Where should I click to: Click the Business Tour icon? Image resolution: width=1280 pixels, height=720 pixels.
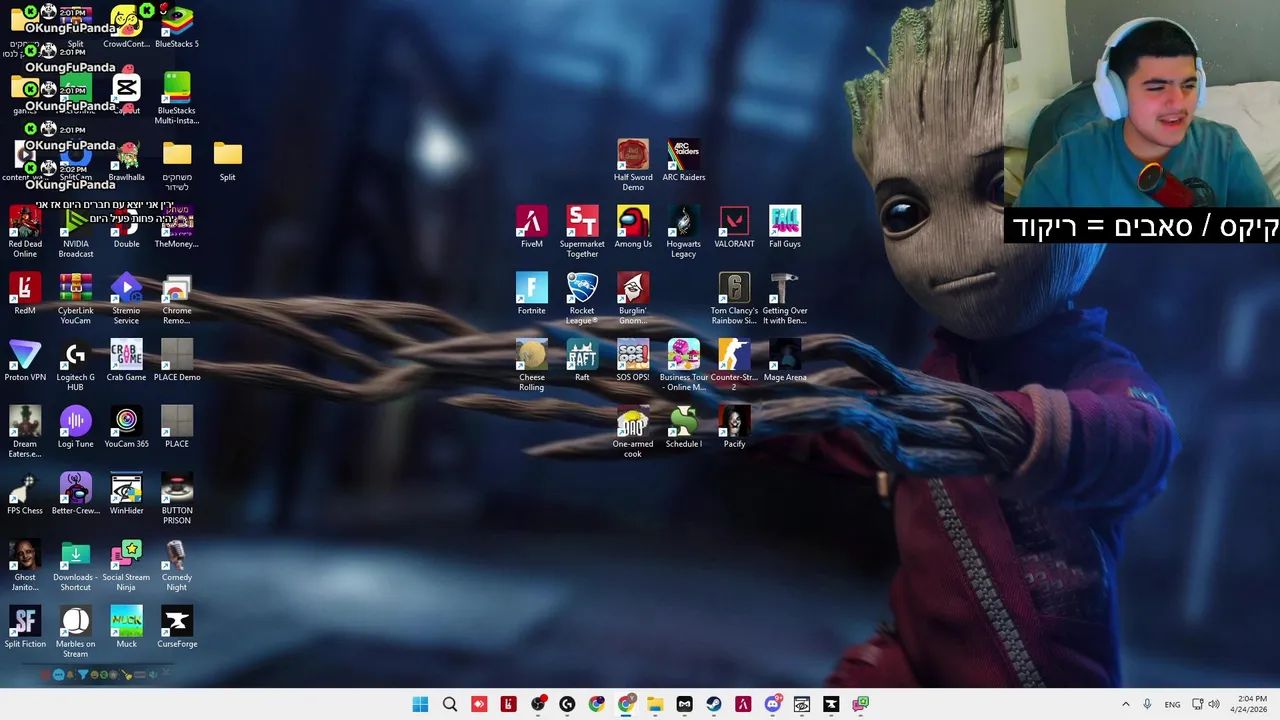[684, 366]
